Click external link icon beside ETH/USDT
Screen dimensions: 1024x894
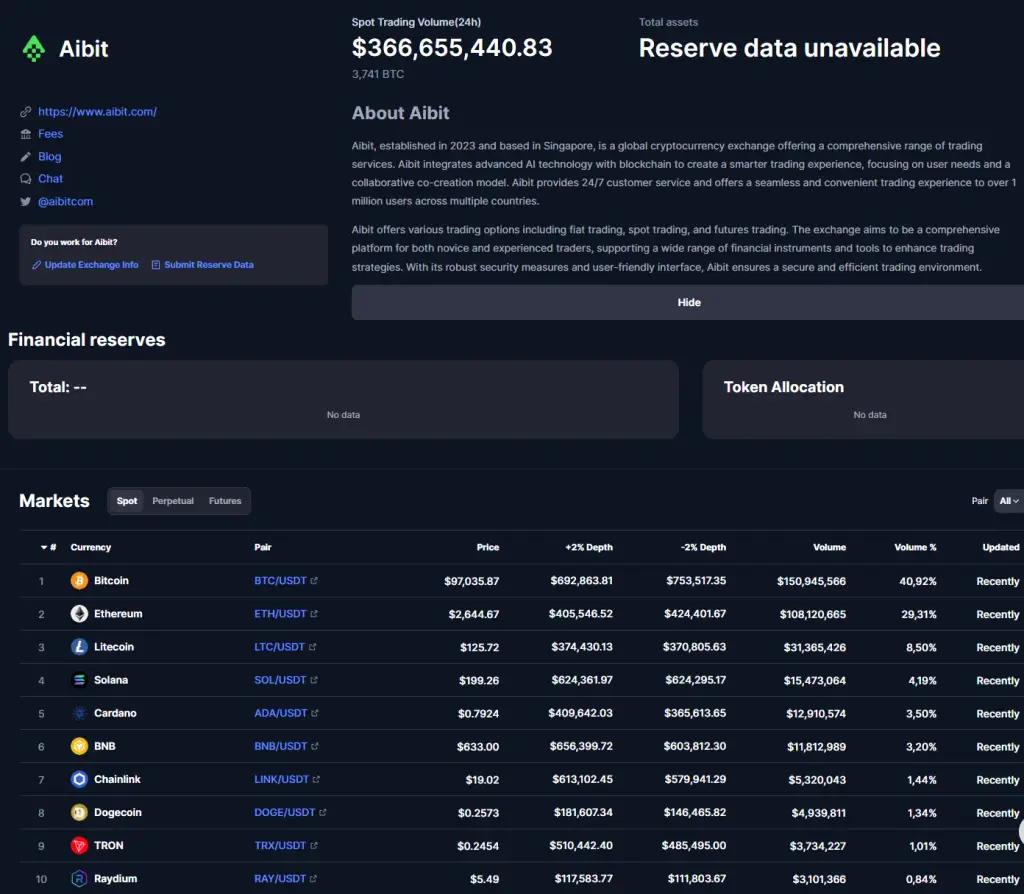314,614
